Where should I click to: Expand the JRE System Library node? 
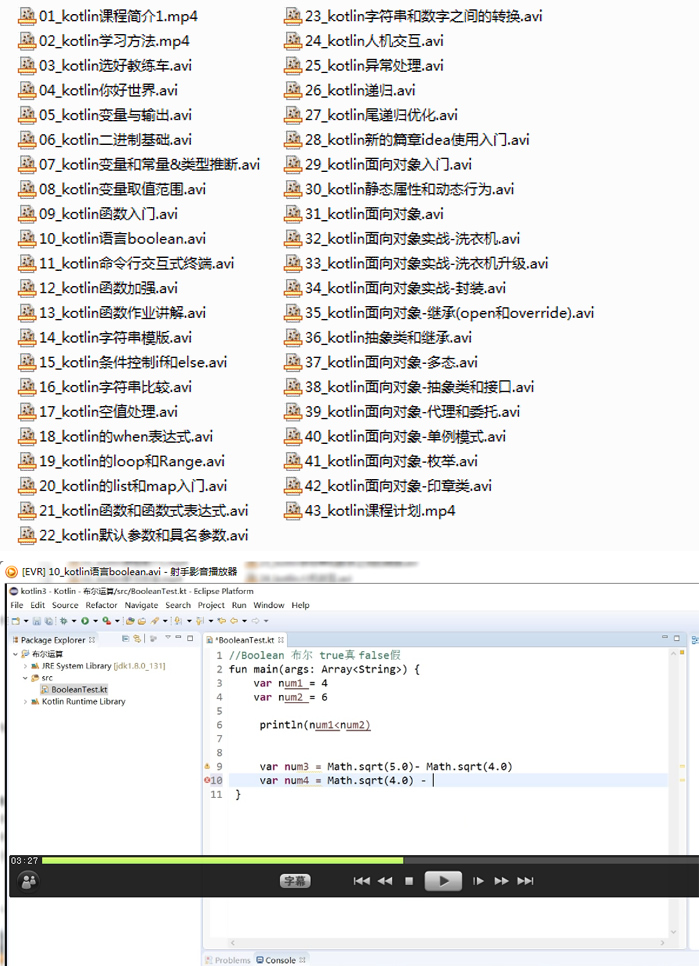tap(25, 665)
